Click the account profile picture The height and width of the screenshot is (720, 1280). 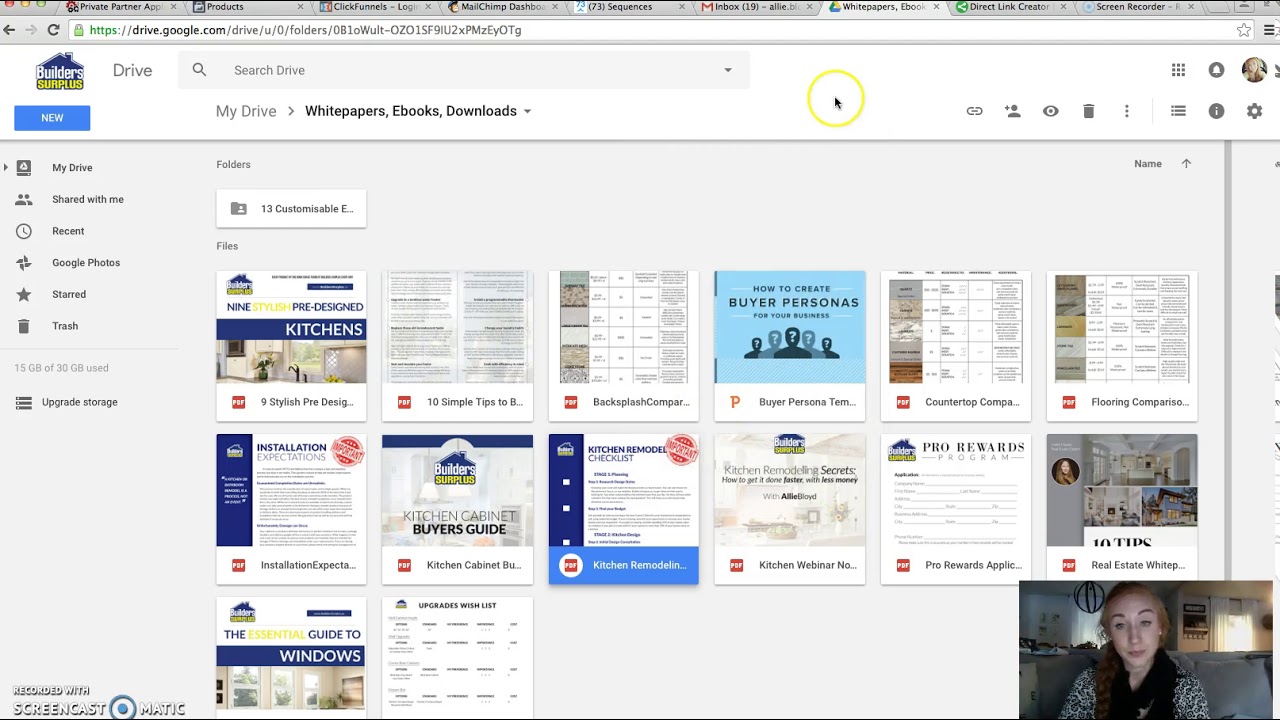(1254, 70)
